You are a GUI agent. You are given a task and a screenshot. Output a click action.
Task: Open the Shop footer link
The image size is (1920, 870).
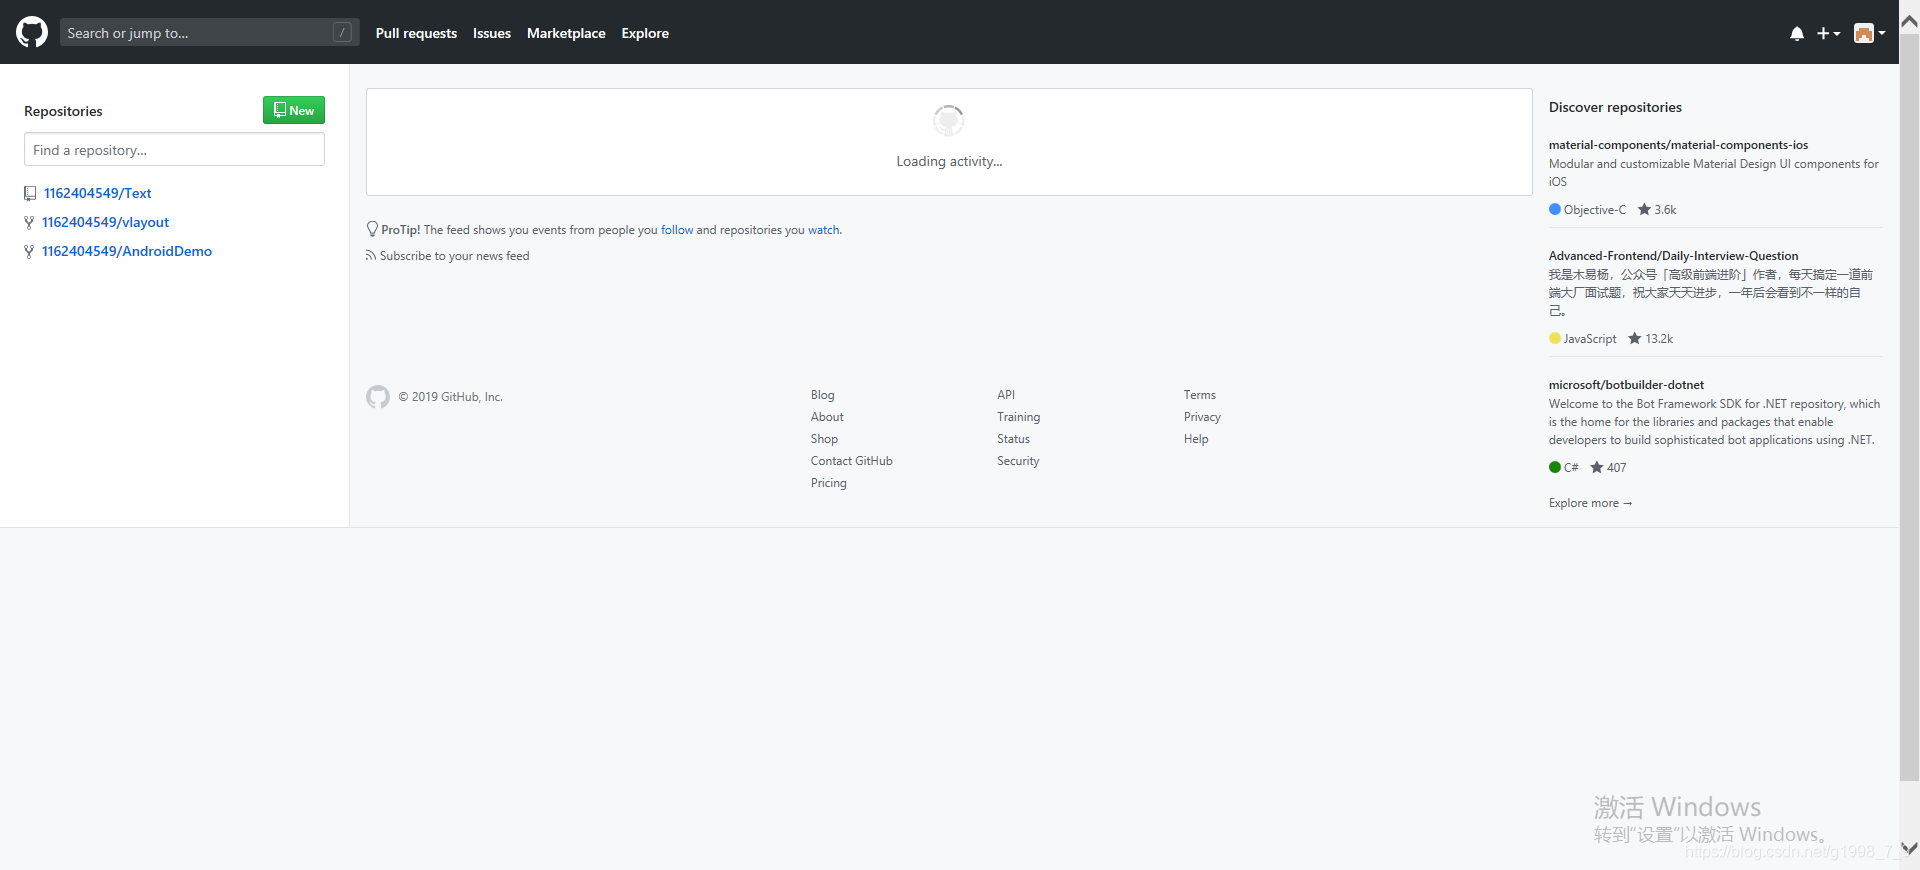point(825,439)
